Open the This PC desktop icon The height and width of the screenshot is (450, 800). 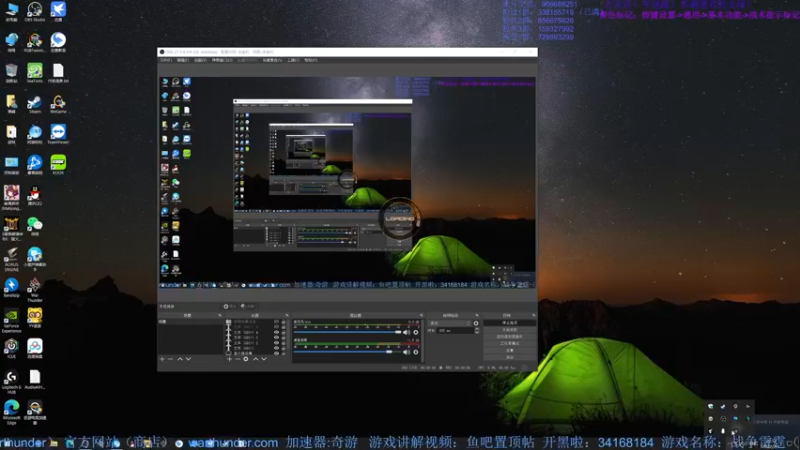11,12
